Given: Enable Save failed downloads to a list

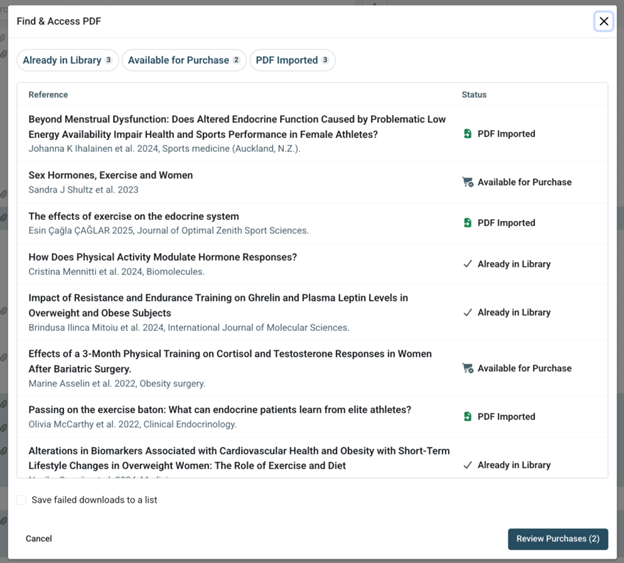Looking at the screenshot, I should click(21, 500).
